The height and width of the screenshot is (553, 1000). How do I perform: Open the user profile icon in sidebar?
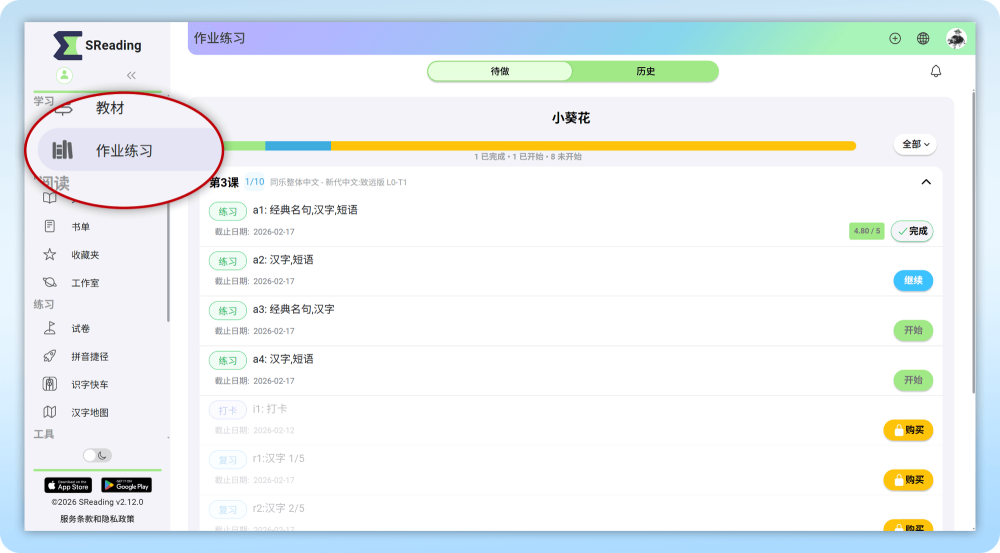(64, 75)
